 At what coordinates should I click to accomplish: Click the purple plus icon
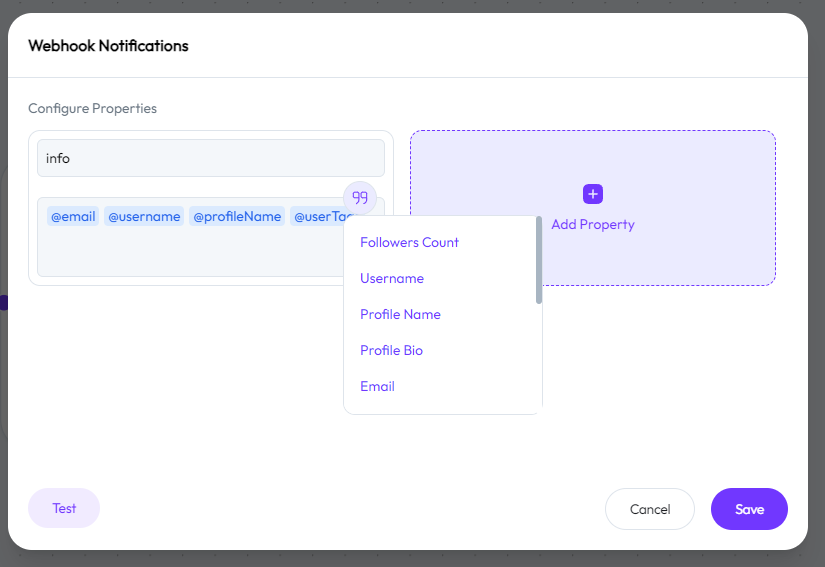pos(592,194)
